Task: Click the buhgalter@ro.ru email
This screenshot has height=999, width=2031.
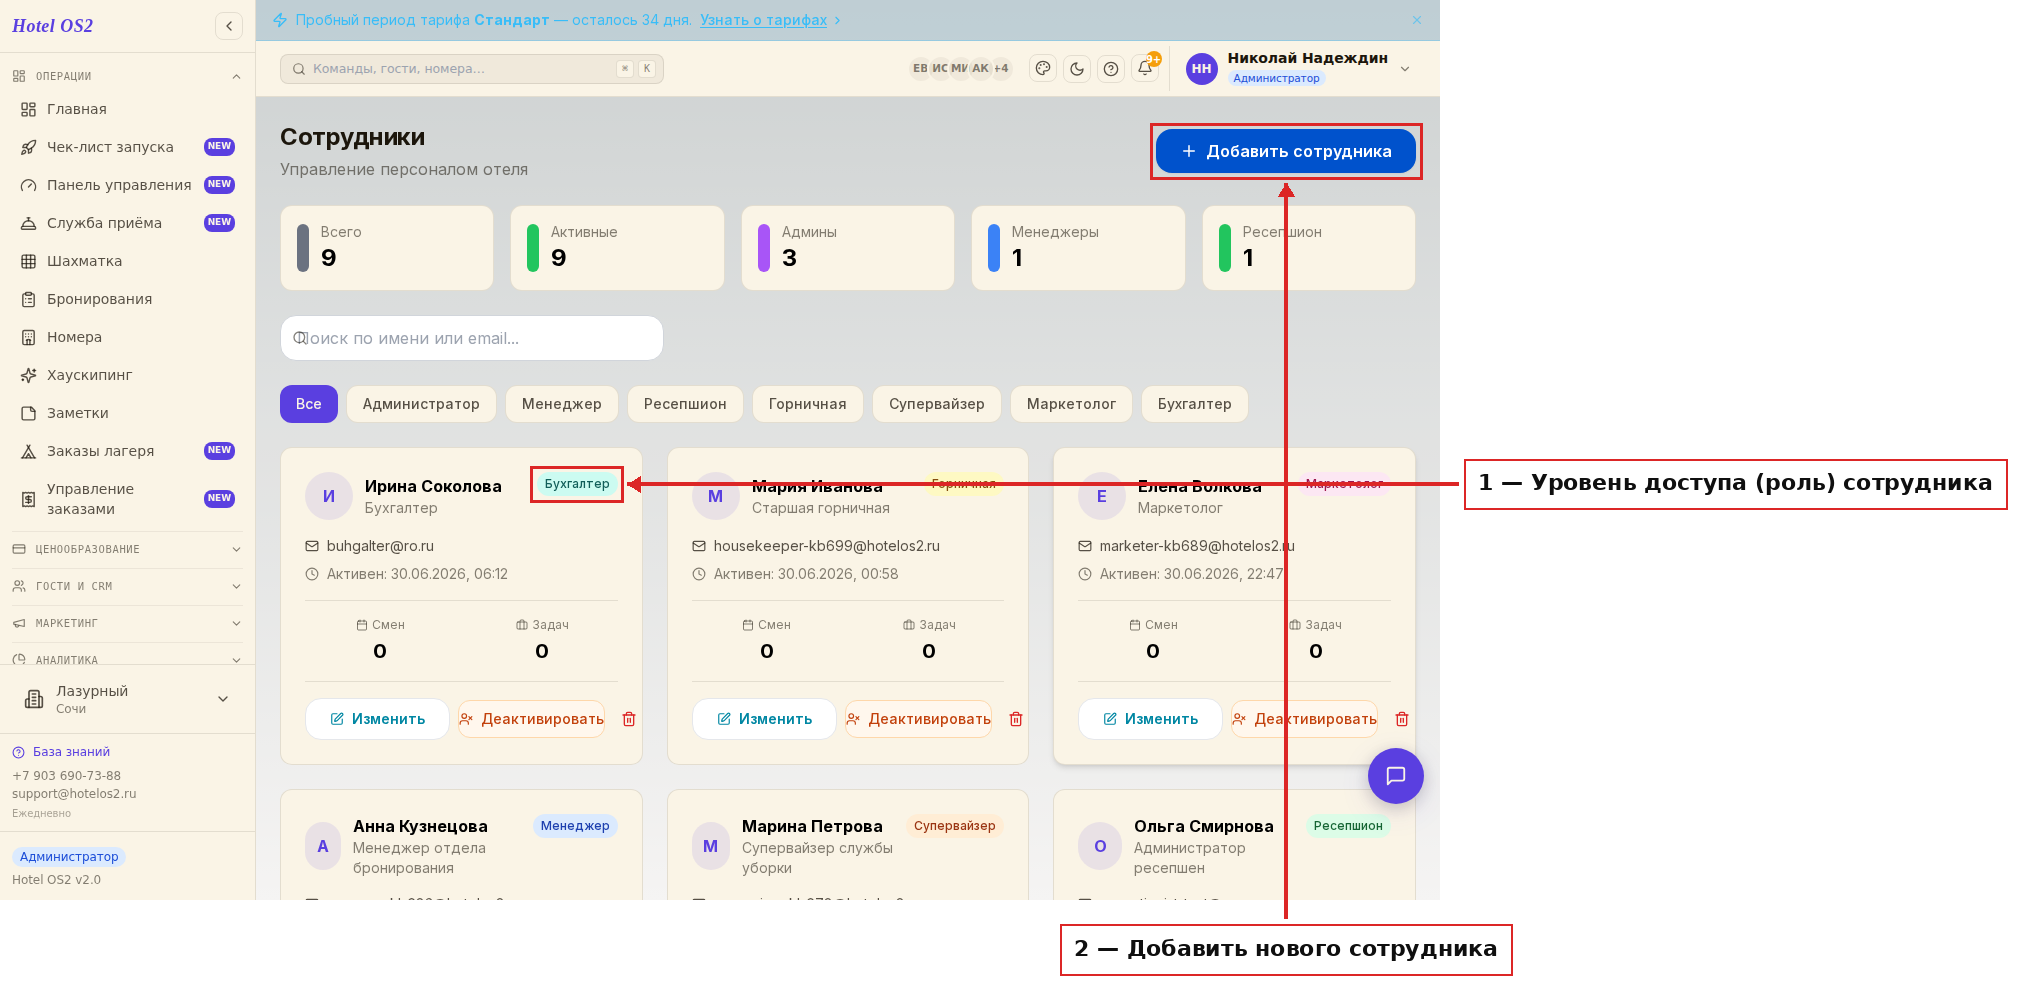Action: tap(380, 546)
